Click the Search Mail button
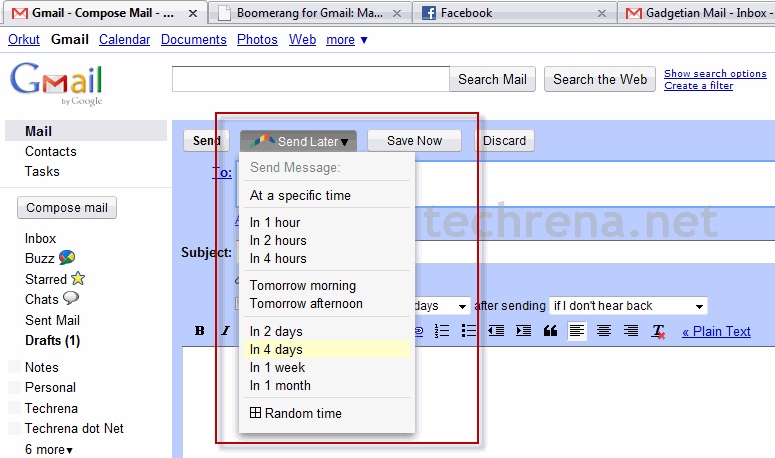Screen dimensions: 775x458 click(492, 80)
